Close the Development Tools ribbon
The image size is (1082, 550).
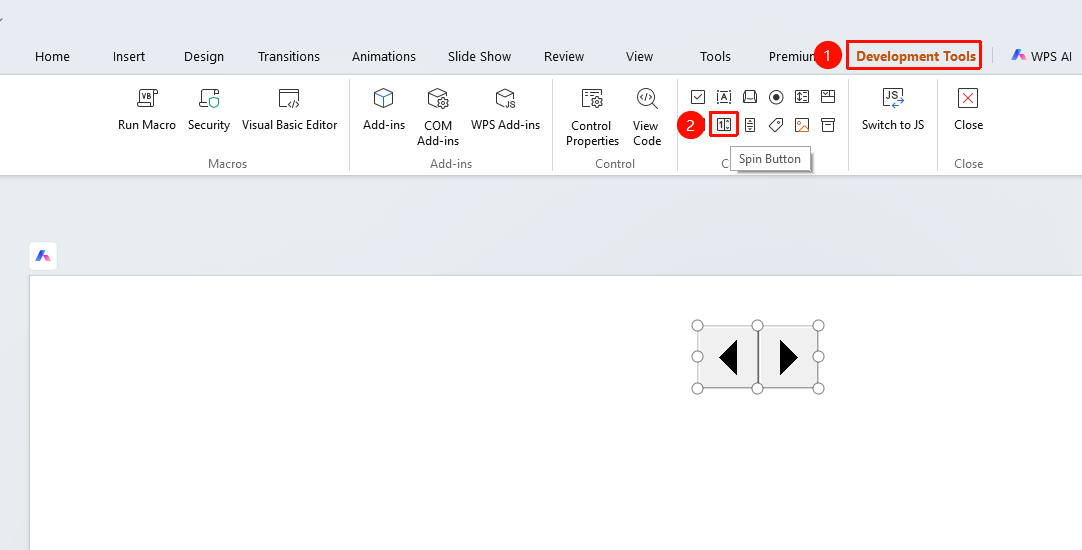coord(968,109)
